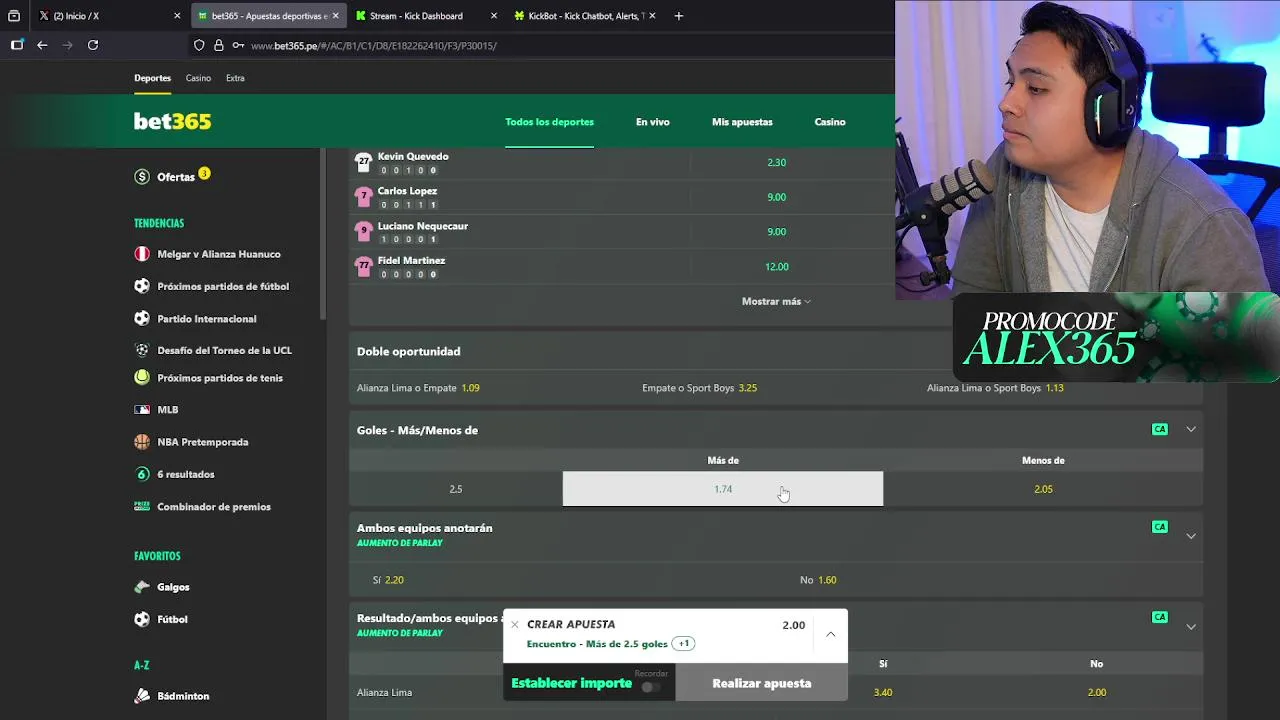Go back with the browser back arrow
The height and width of the screenshot is (720, 1280).
(42, 45)
